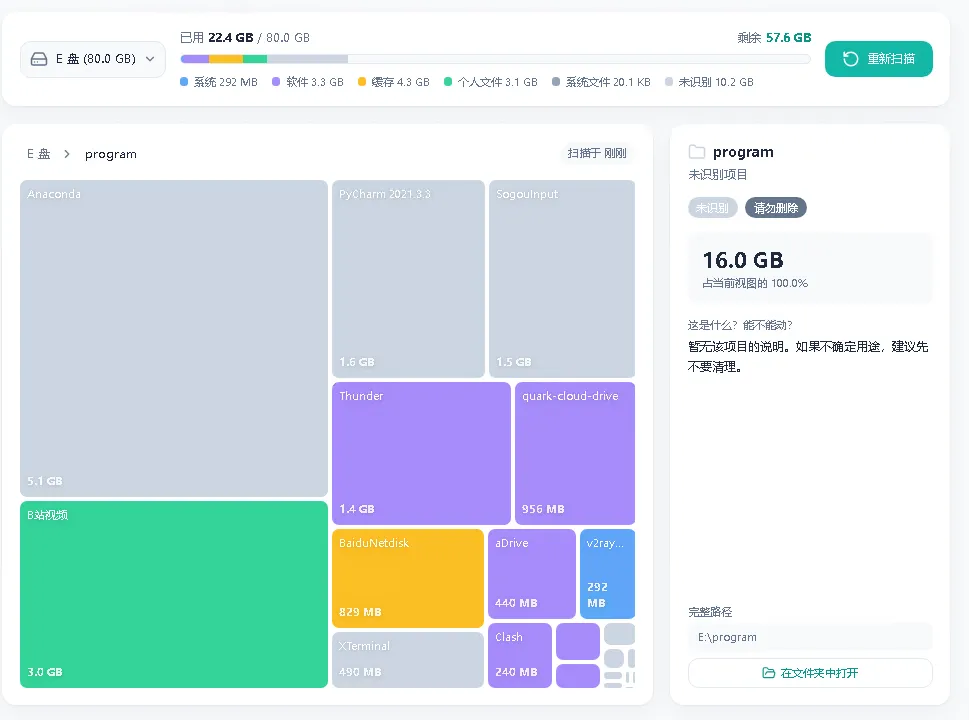Select the B站视频 3.0 GB block

click(174, 595)
